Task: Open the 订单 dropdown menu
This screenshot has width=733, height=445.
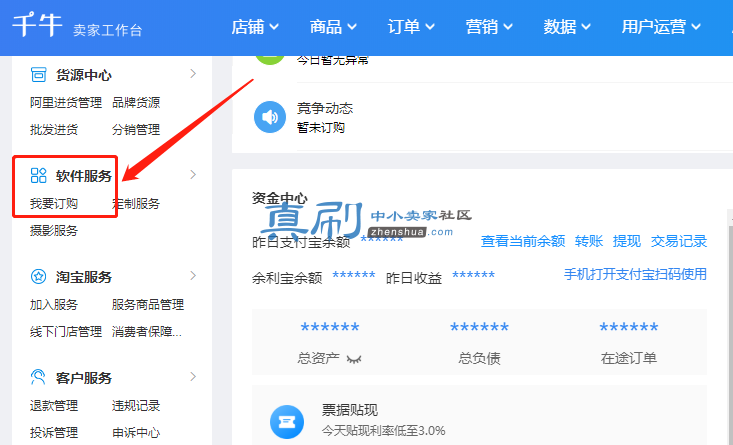Action: [x=411, y=27]
